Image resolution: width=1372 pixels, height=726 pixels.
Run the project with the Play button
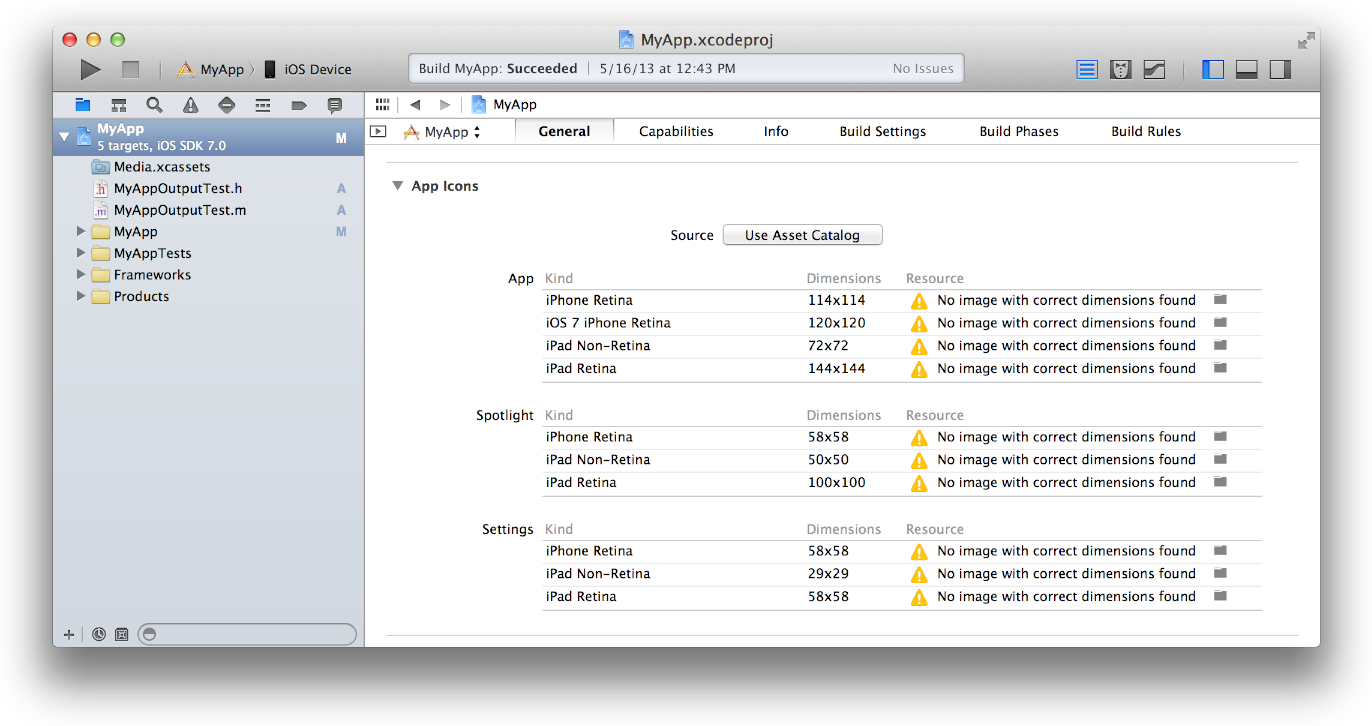click(x=91, y=69)
